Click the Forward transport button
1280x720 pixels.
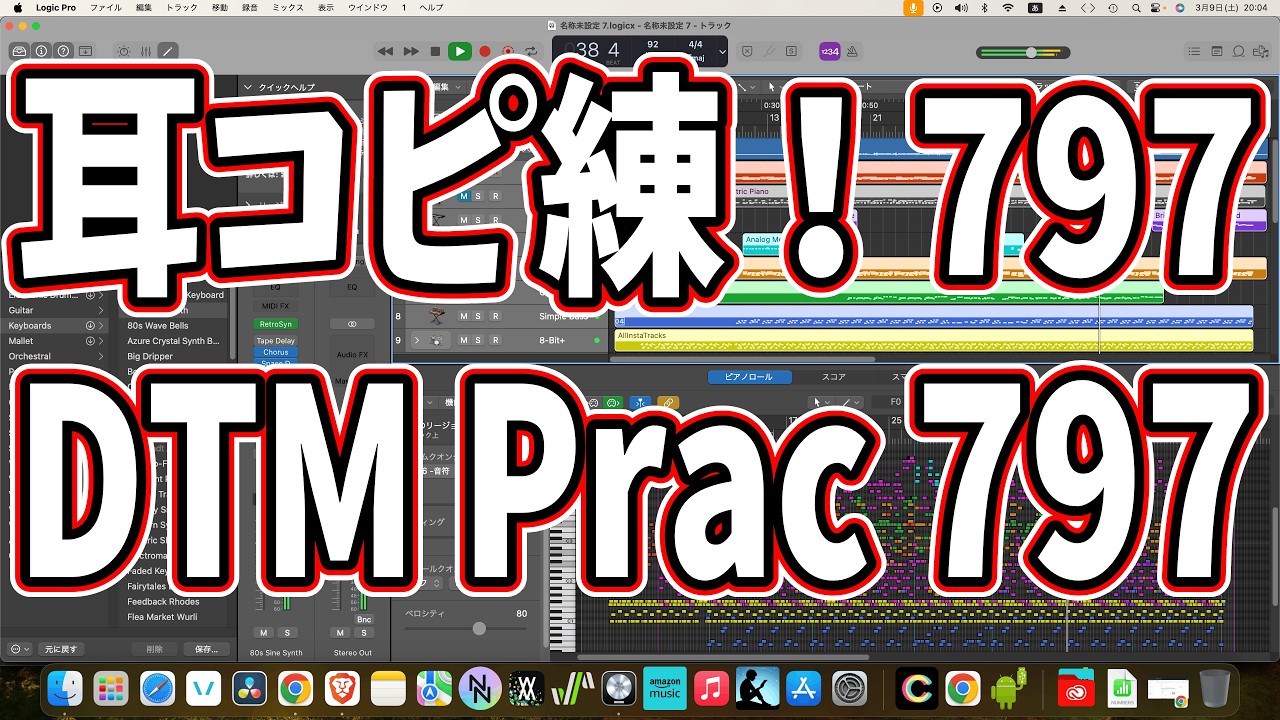(x=410, y=51)
